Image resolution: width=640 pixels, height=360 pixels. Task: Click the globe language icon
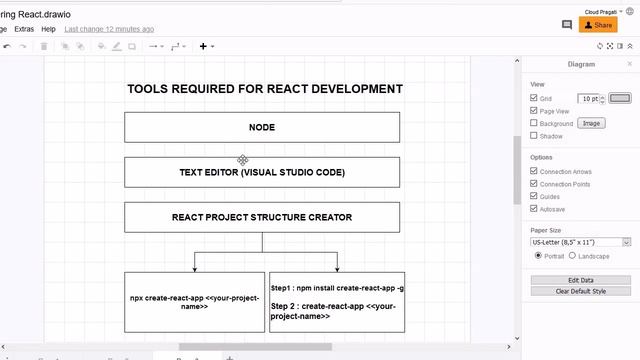click(630, 11)
